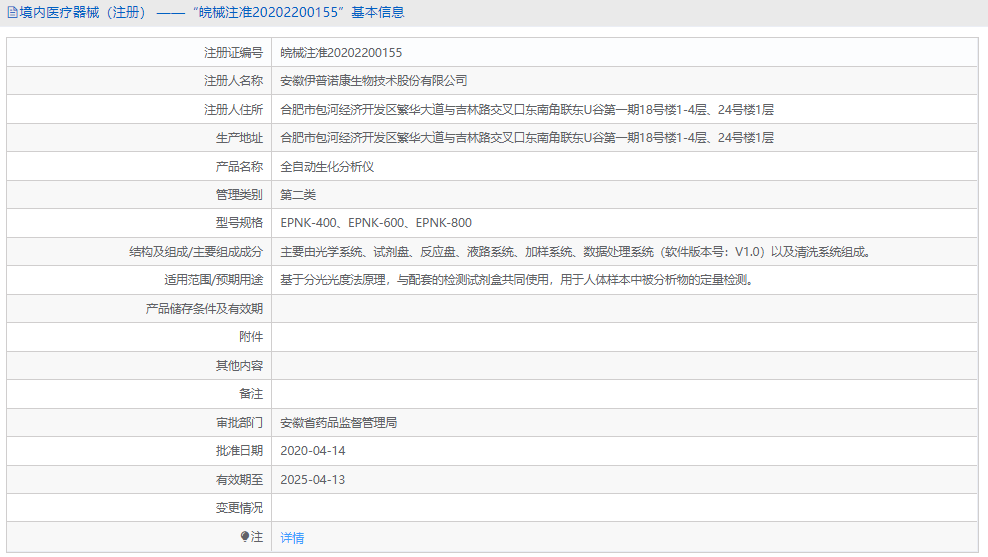Click the 审批部门 row label

pos(239,423)
